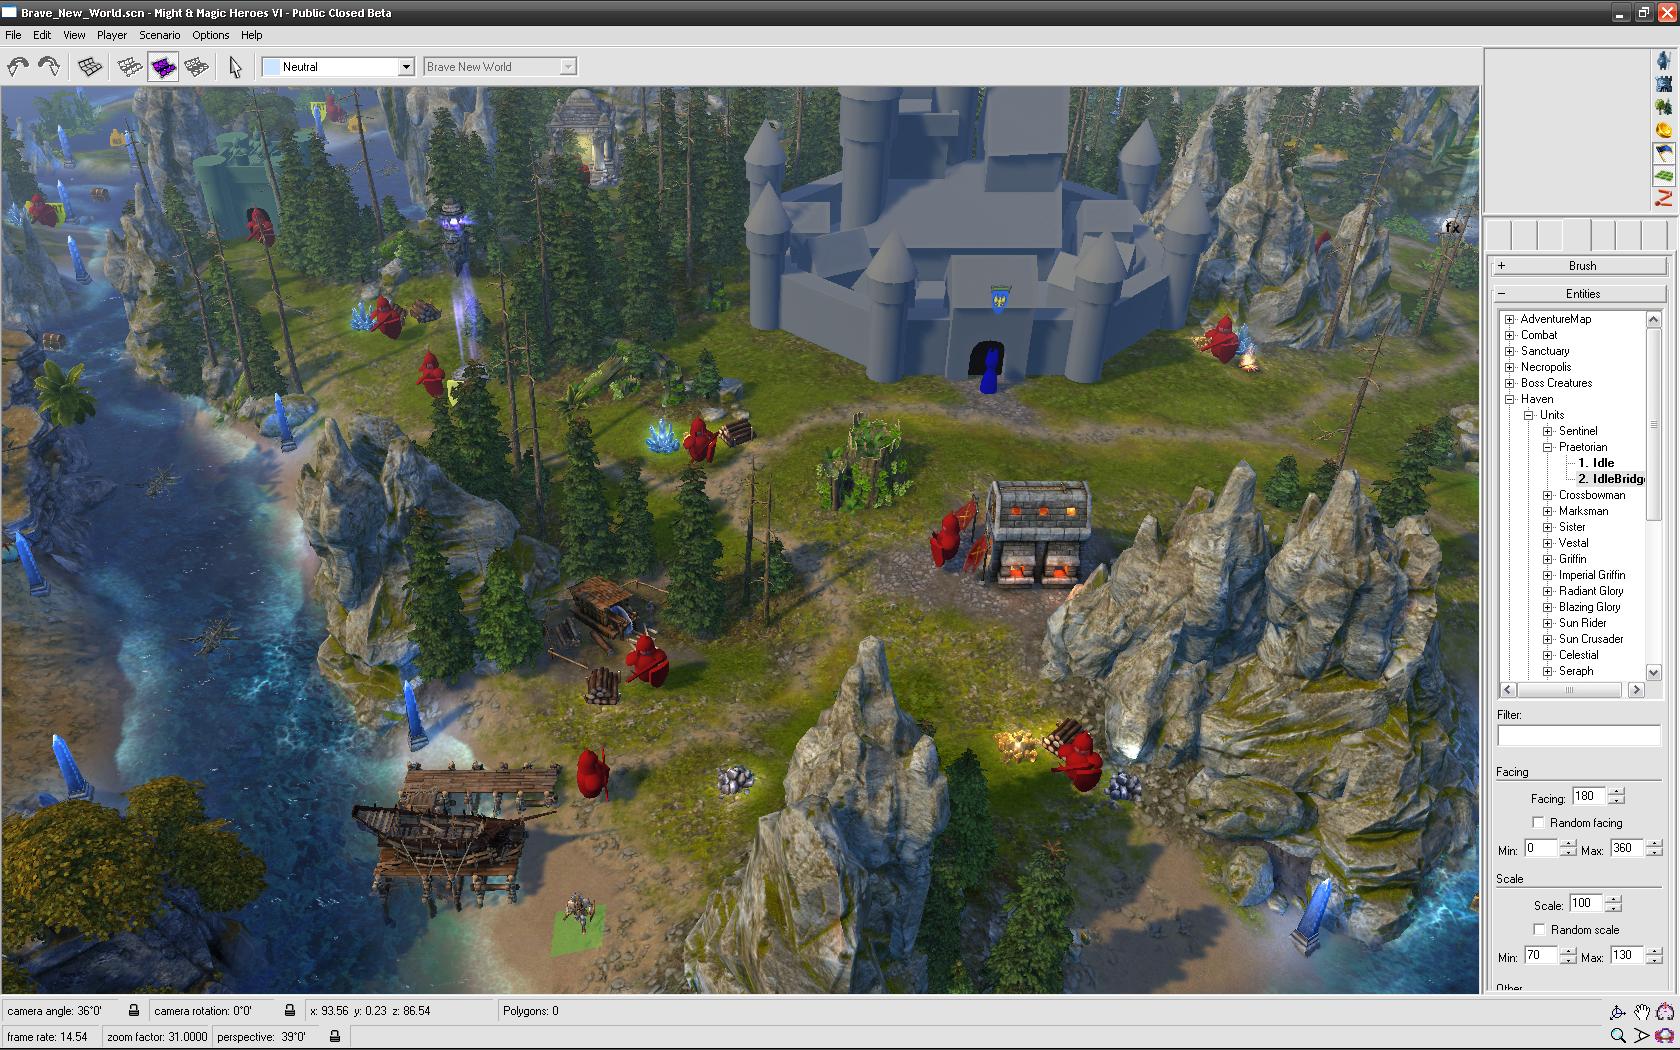Open the castle buildings palette icon
Image resolution: width=1680 pixels, height=1050 pixels.
click(1664, 83)
